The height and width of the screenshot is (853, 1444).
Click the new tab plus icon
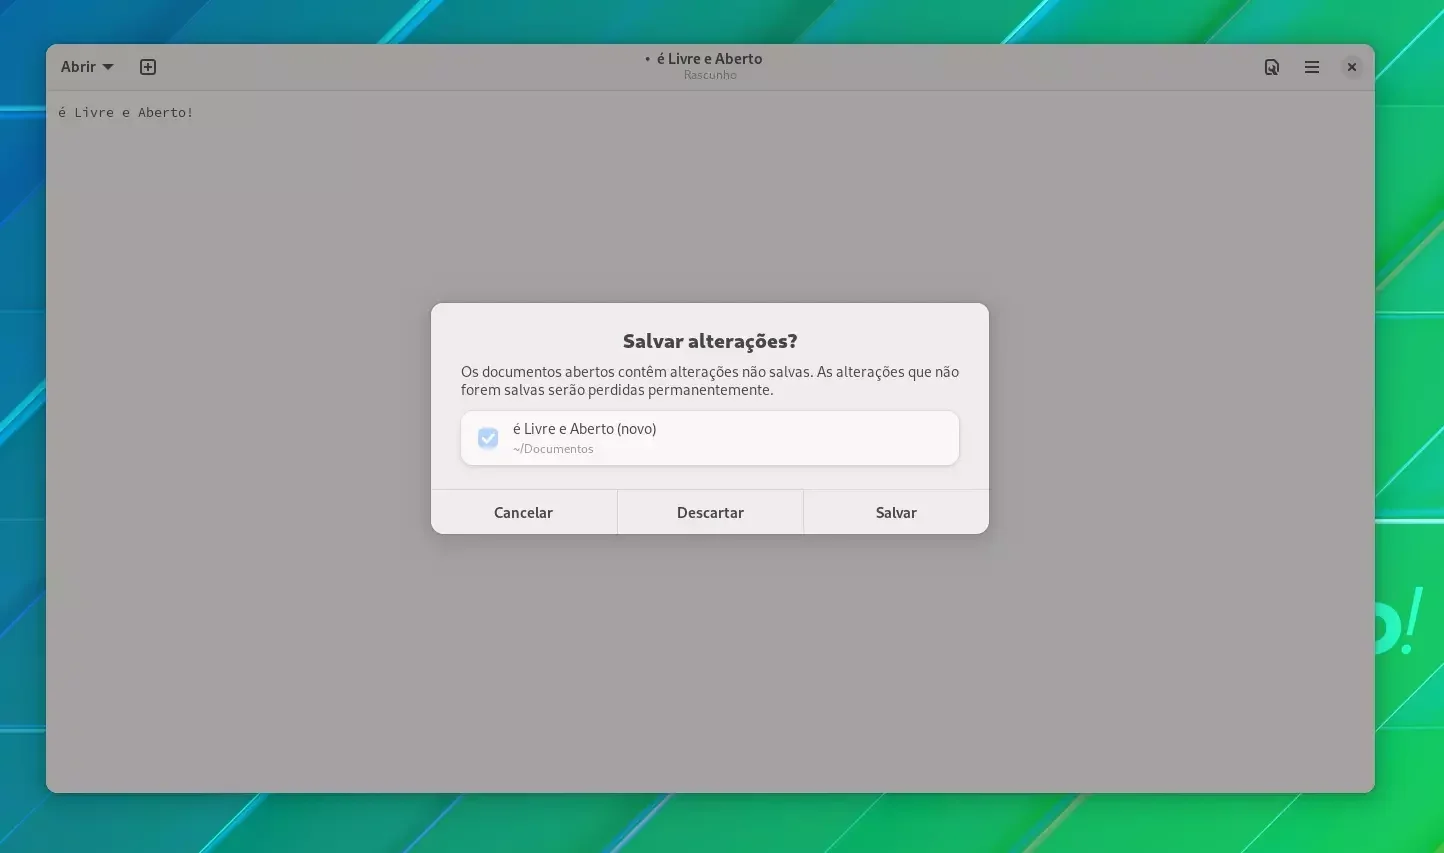[x=148, y=67]
